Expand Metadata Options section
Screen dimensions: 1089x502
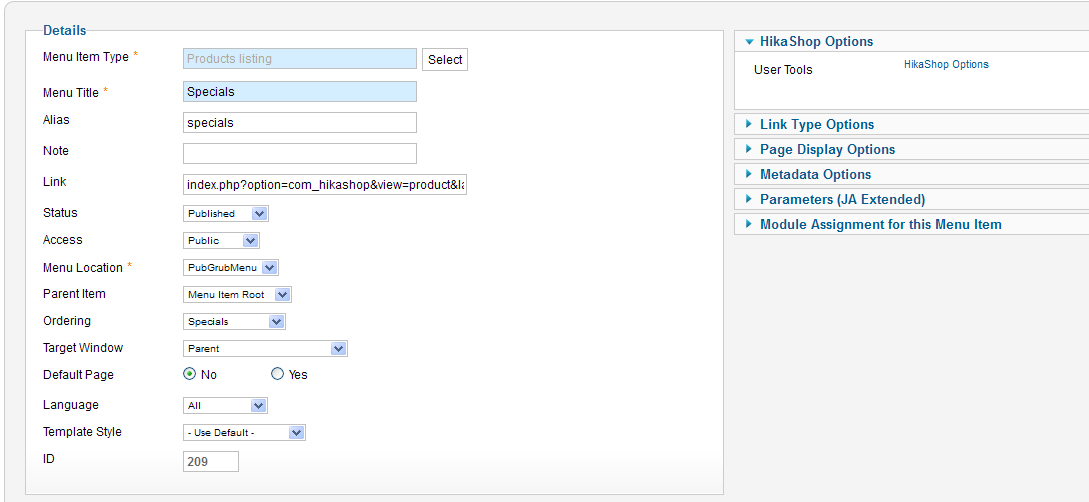pyautogui.click(x=815, y=175)
